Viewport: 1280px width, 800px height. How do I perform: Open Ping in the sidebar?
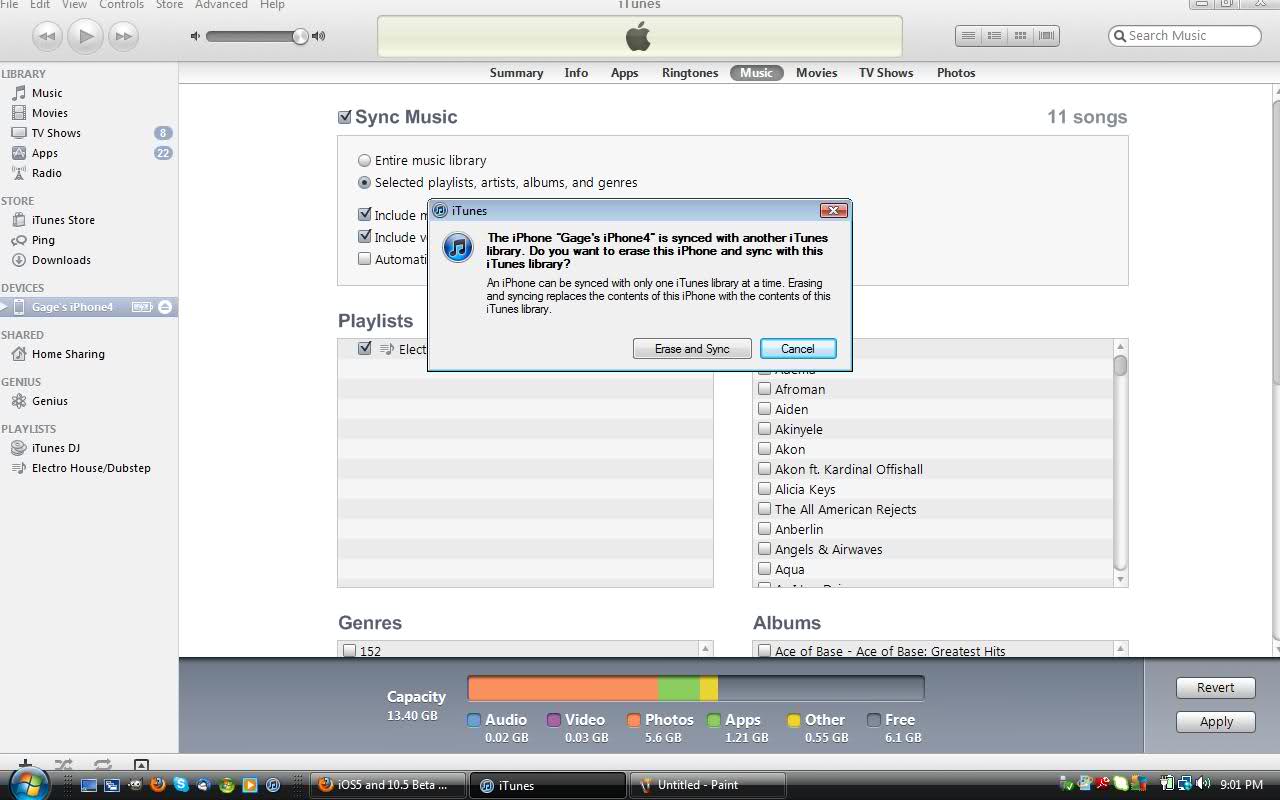point(43,240)
